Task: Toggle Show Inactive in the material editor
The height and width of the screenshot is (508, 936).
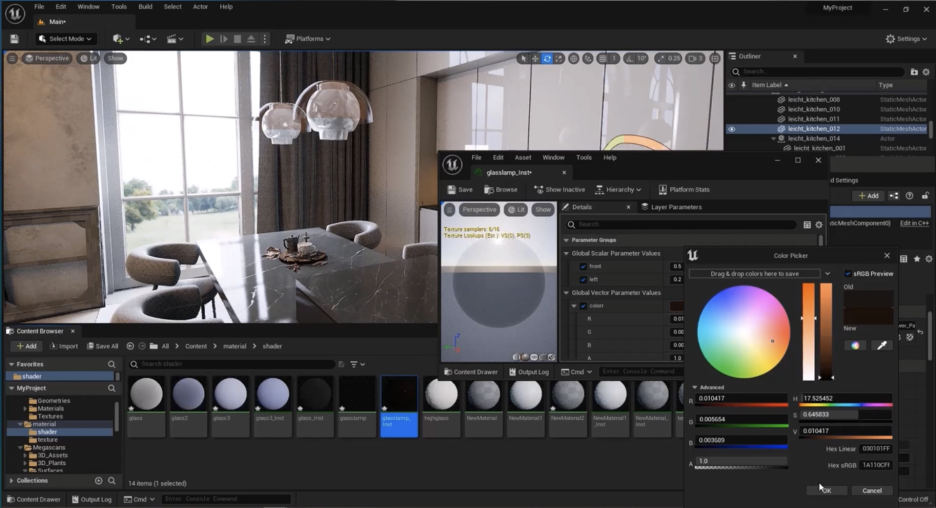Action: point(559,189)
